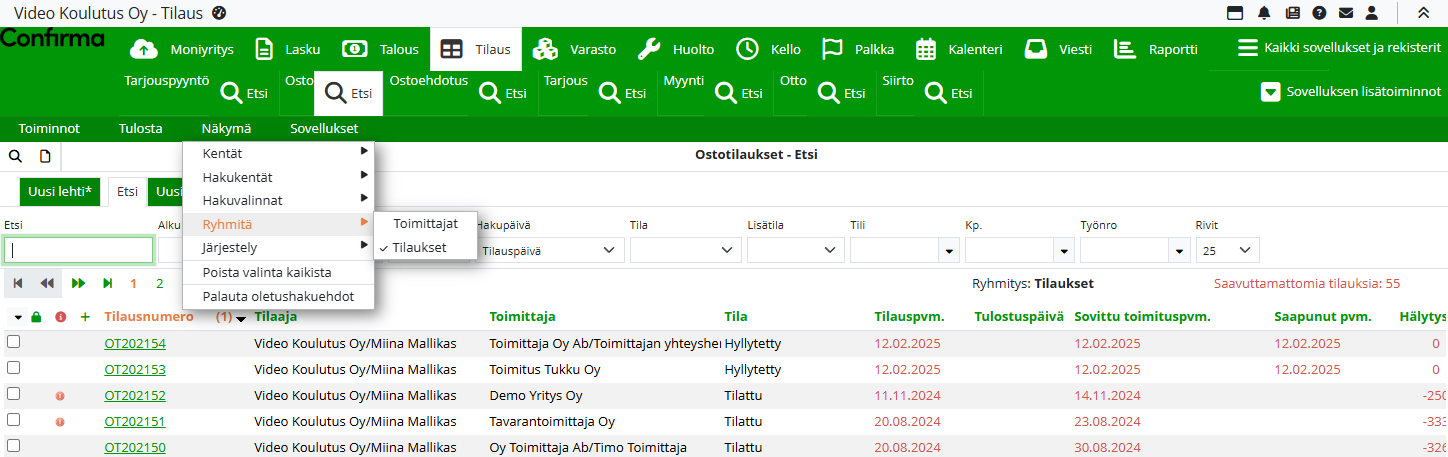Select Palauta oletushakuehdot menu entry

277,297
